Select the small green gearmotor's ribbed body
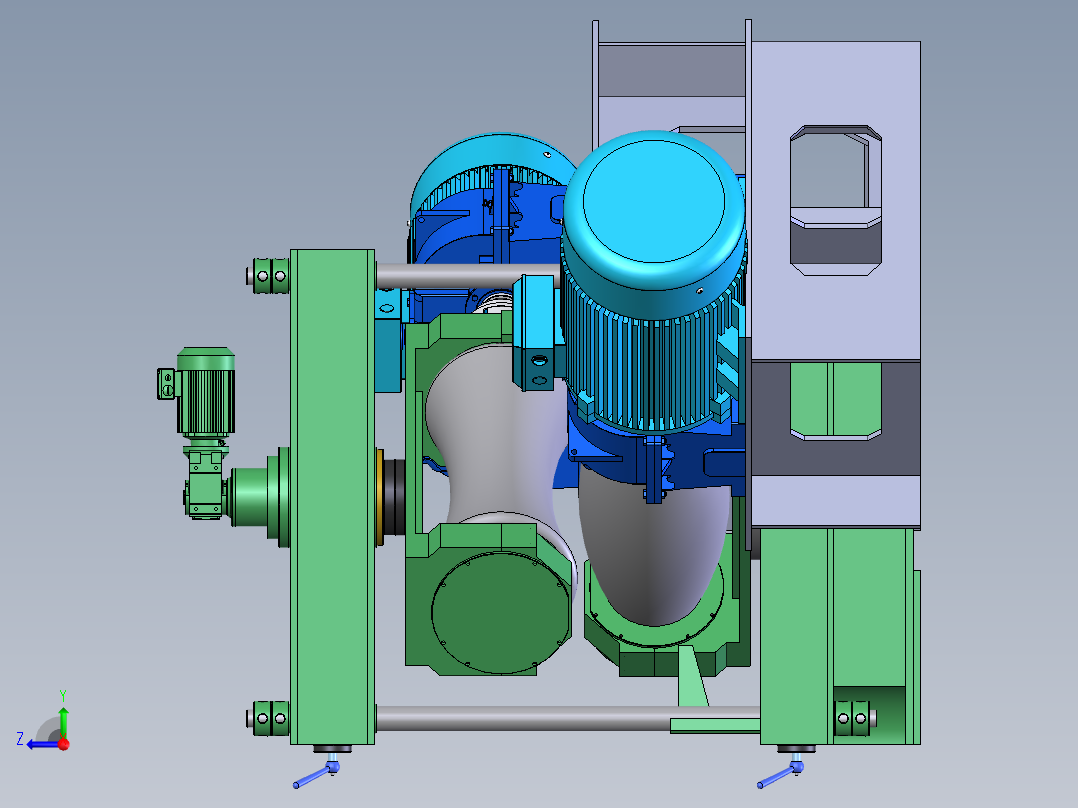The height and width of the screenshot is (808, 1078). [x=206, y=401]
